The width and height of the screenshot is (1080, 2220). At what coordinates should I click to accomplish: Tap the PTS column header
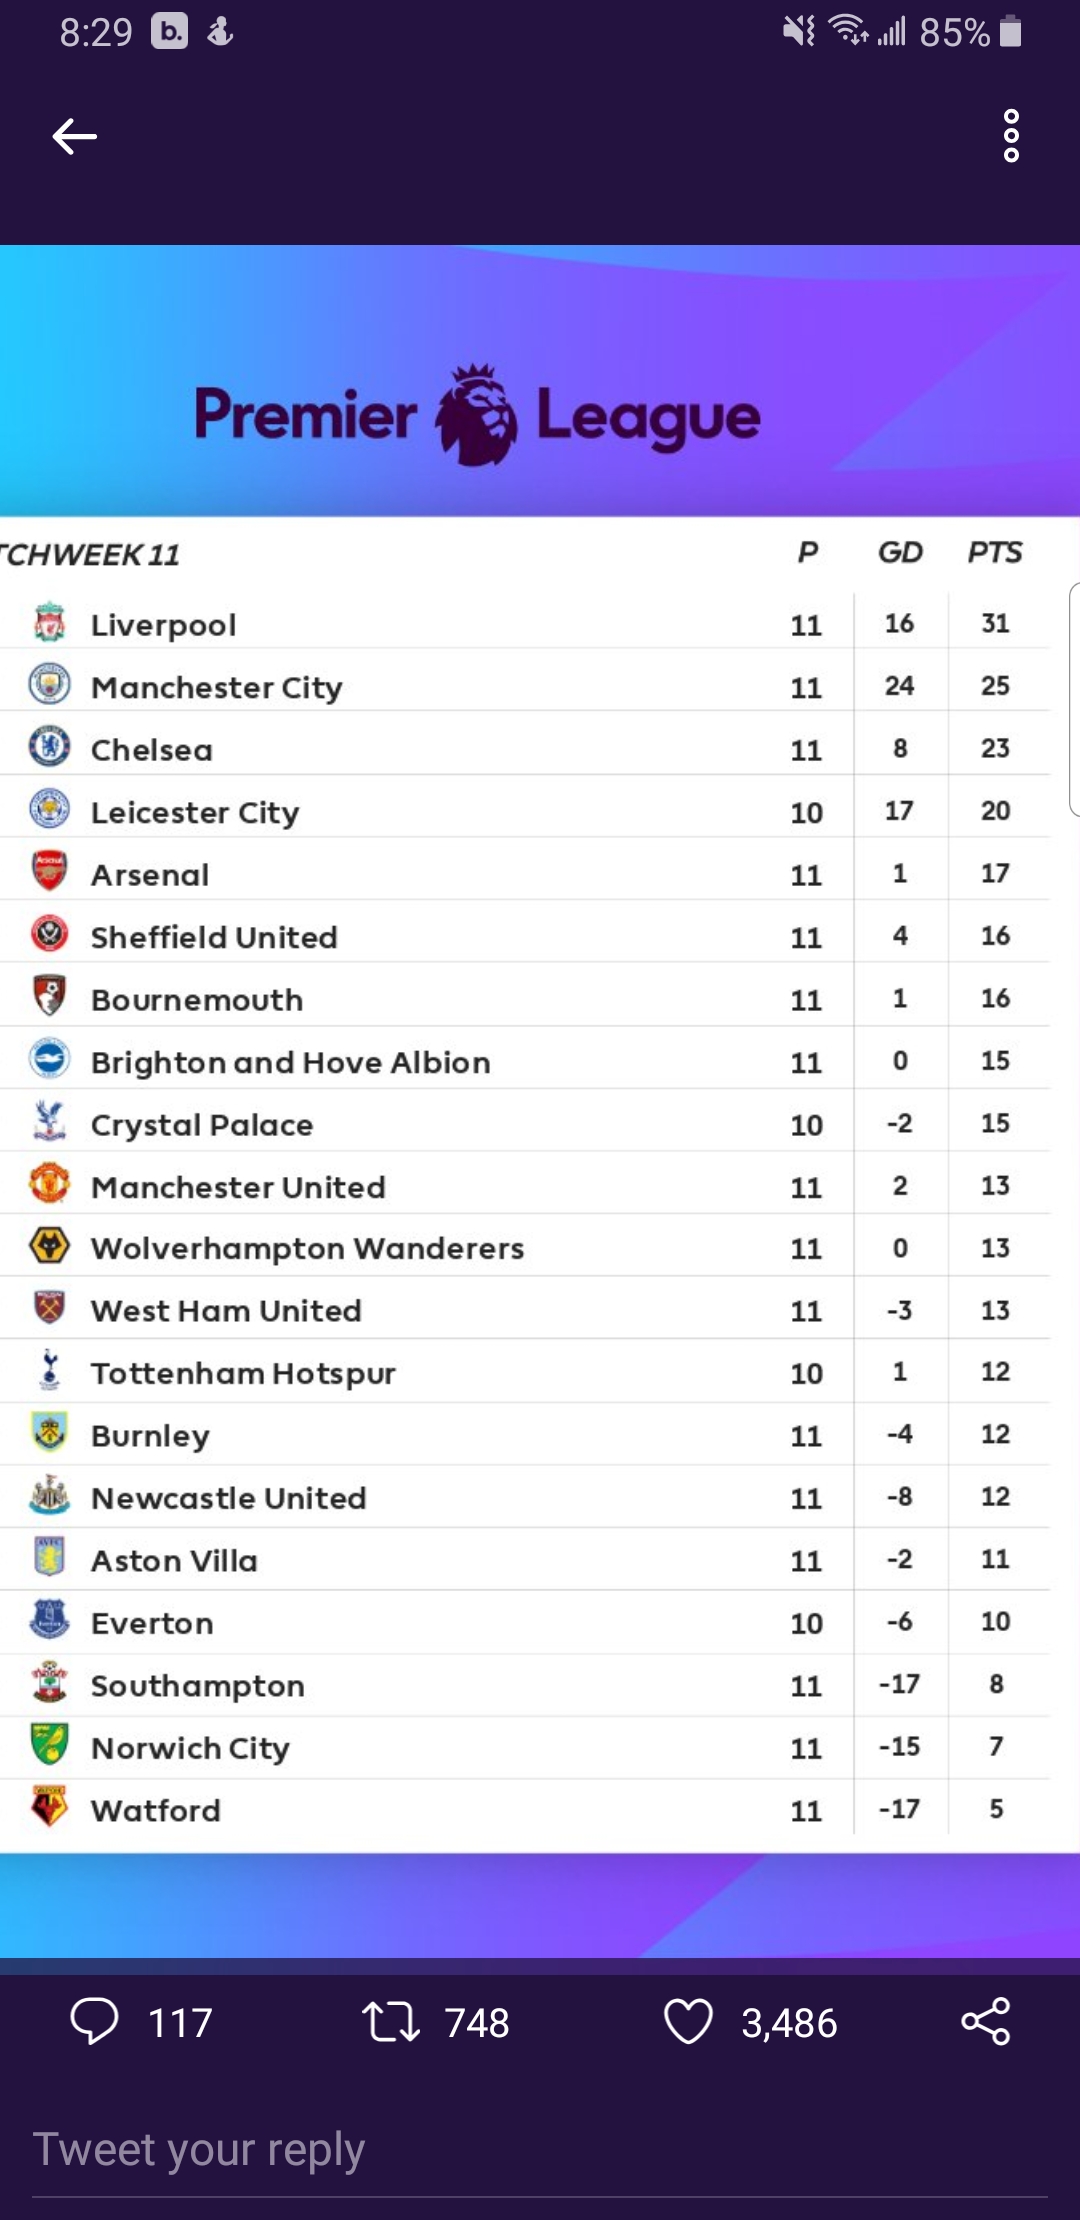(995, 553)
